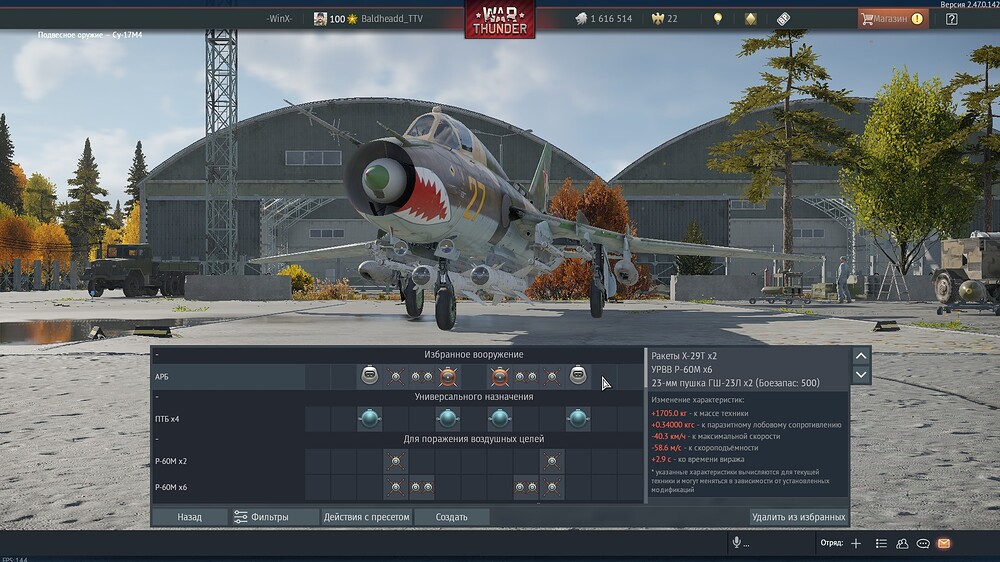This screenshot has width=1000, height=562.
Task: Click the -WinX- squadron tag
Action: click(x=279, y=18)
